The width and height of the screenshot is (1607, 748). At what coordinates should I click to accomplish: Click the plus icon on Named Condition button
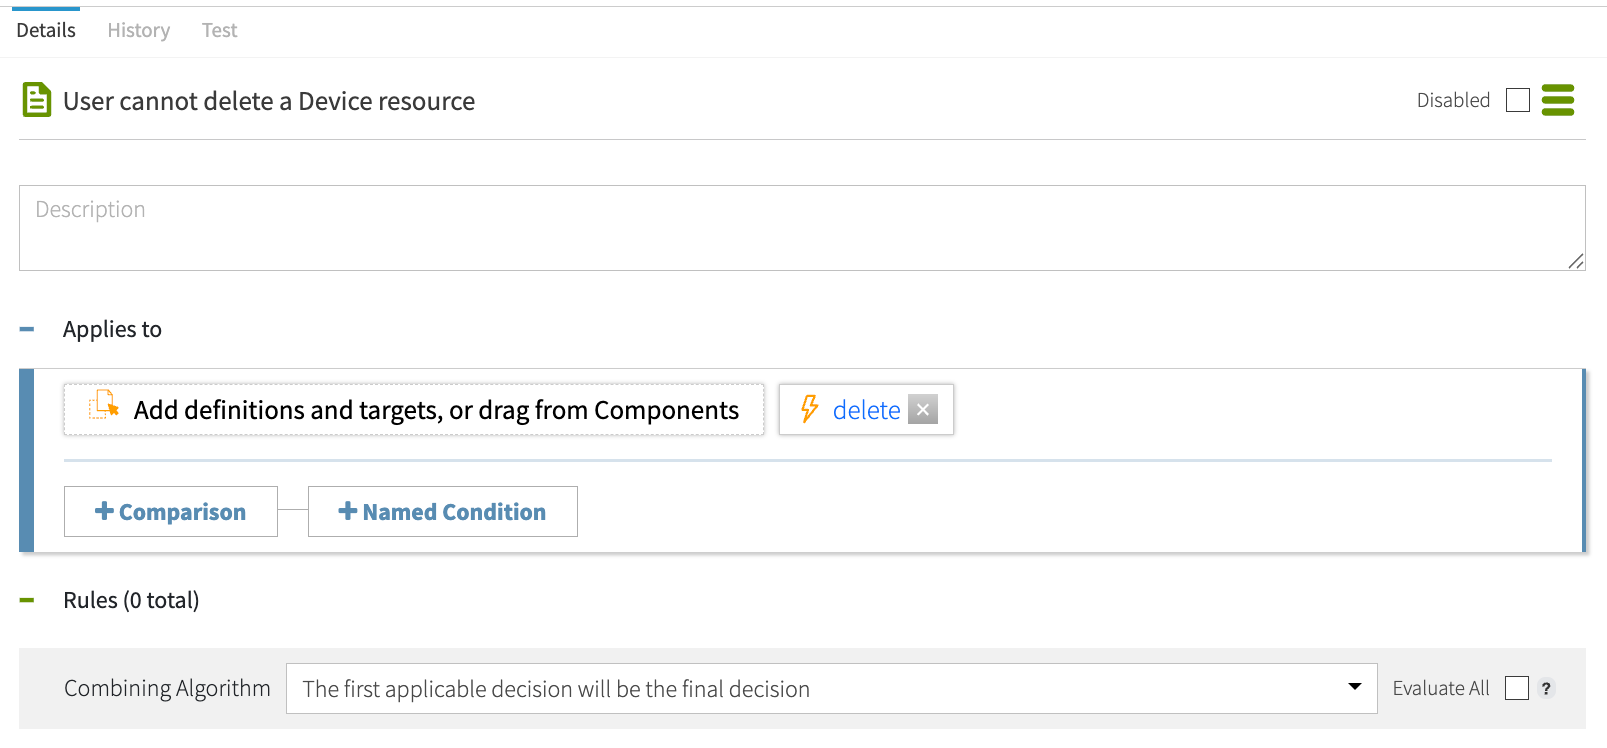tap(347, 511)
